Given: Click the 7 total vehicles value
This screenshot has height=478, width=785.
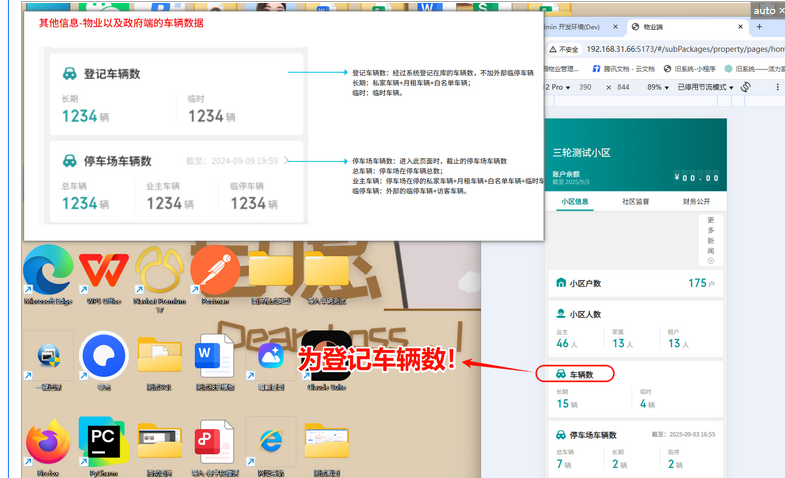Looking at the screenshot, I should 560,464.
